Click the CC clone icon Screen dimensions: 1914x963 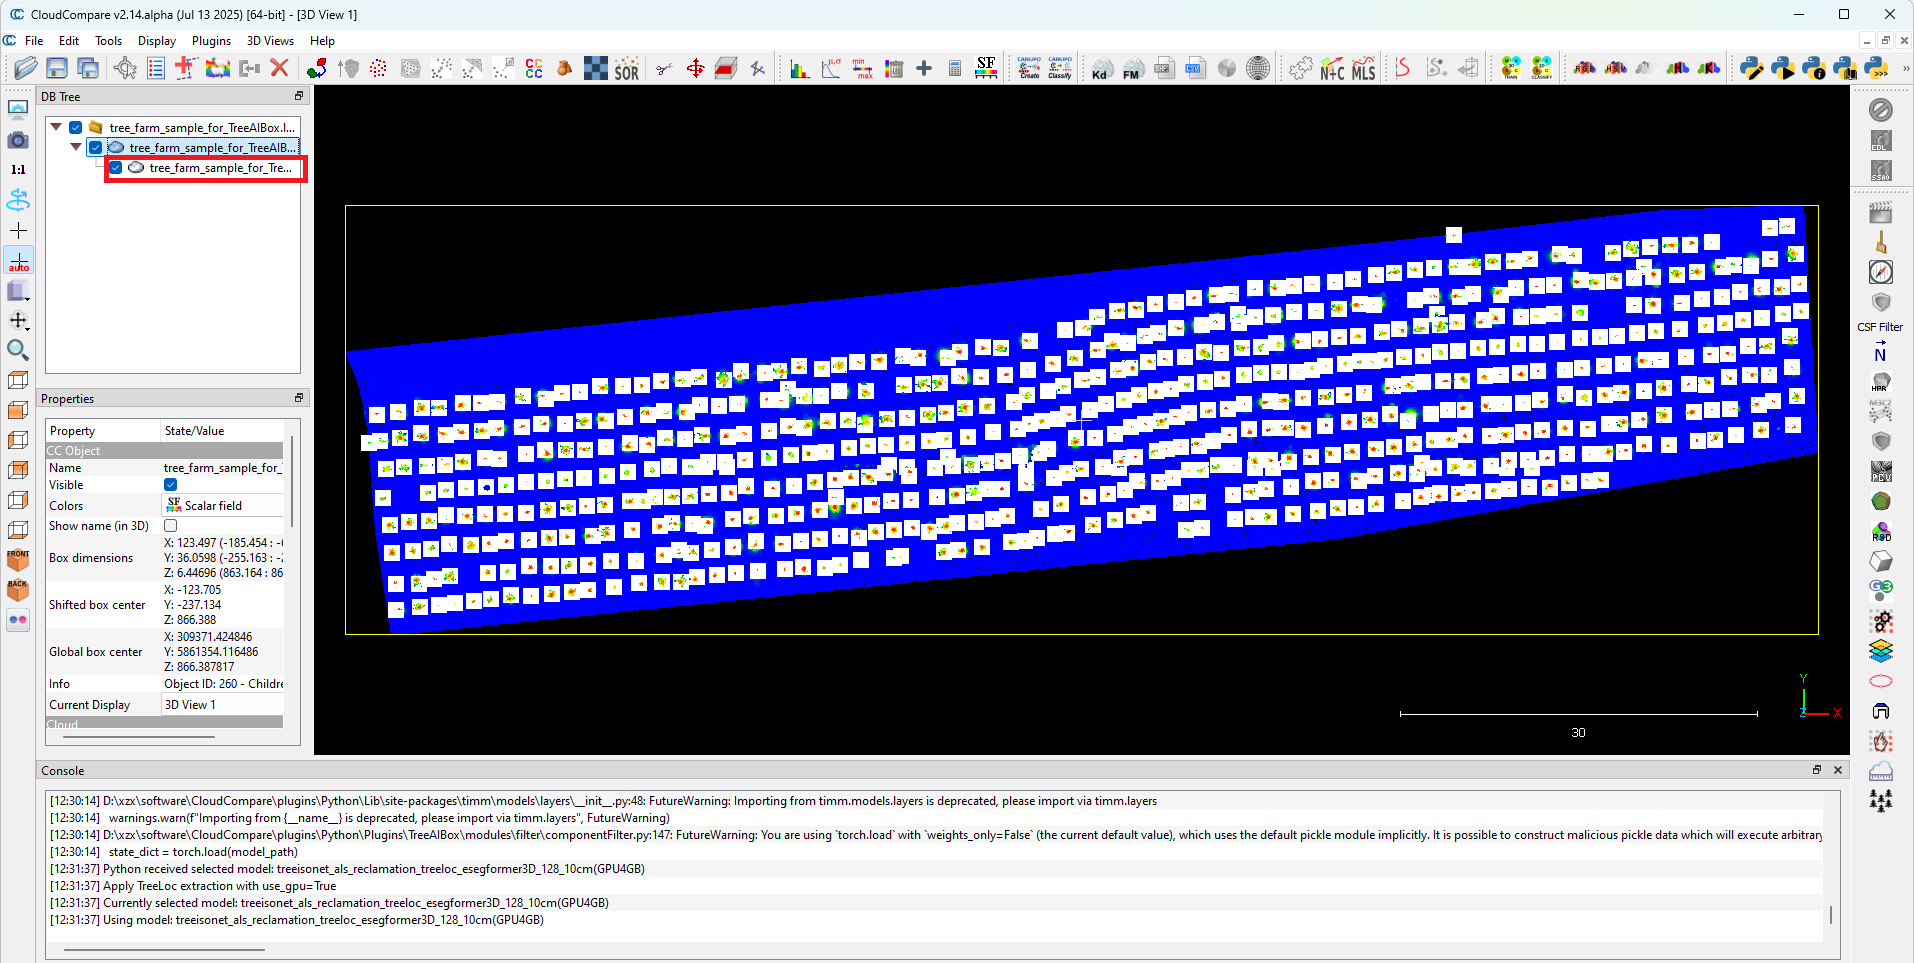[x=534, y=68]
